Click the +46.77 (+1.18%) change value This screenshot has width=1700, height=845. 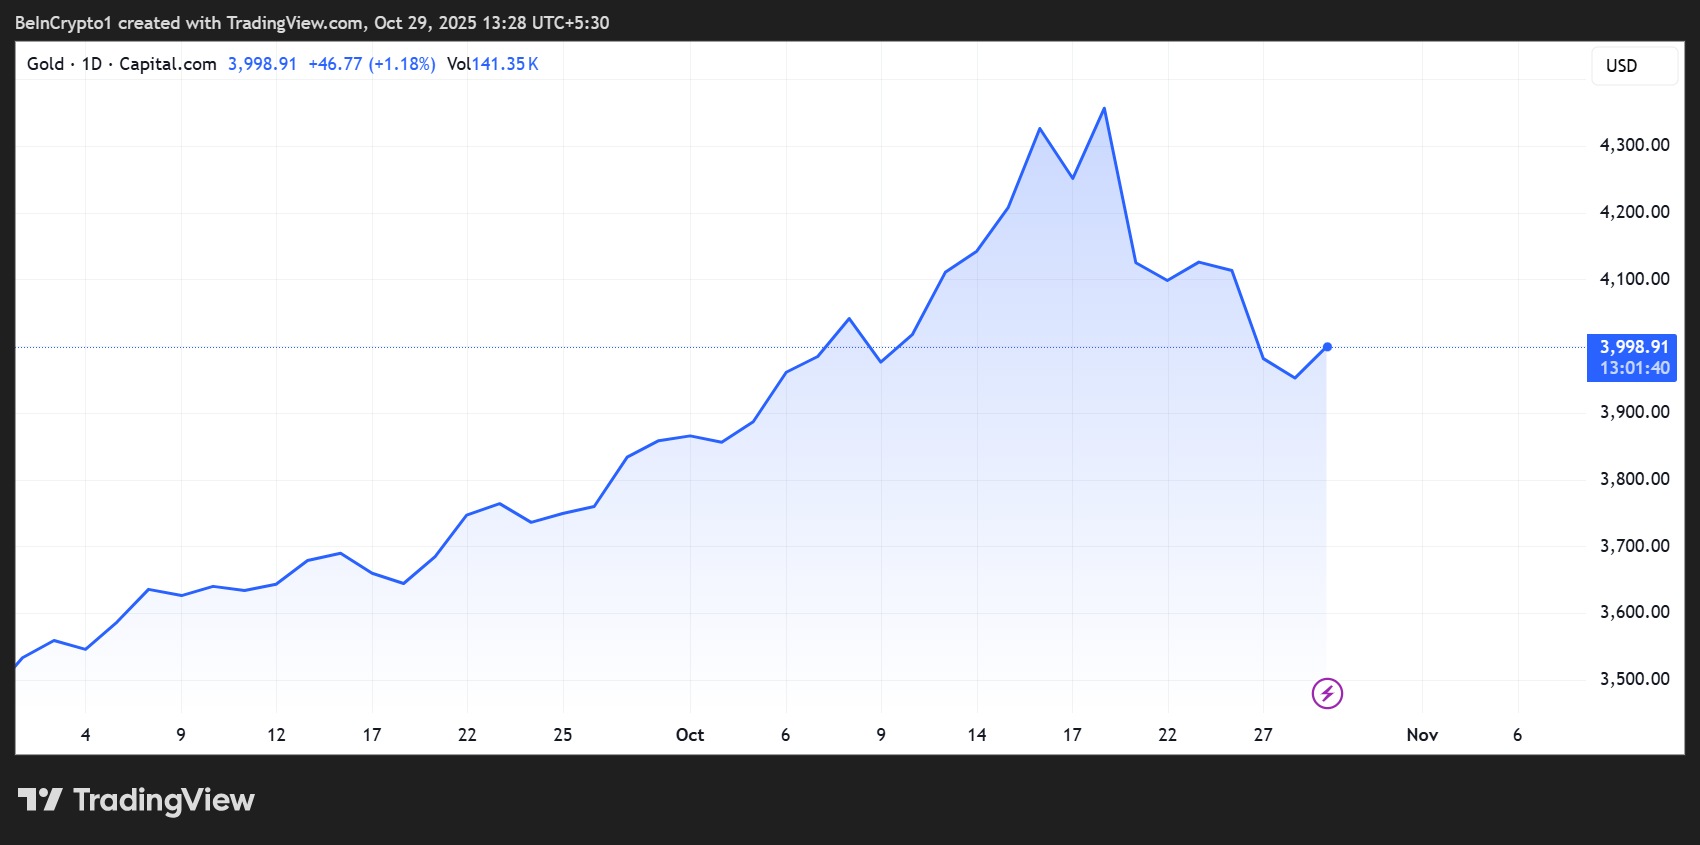(x=372, y=64)
